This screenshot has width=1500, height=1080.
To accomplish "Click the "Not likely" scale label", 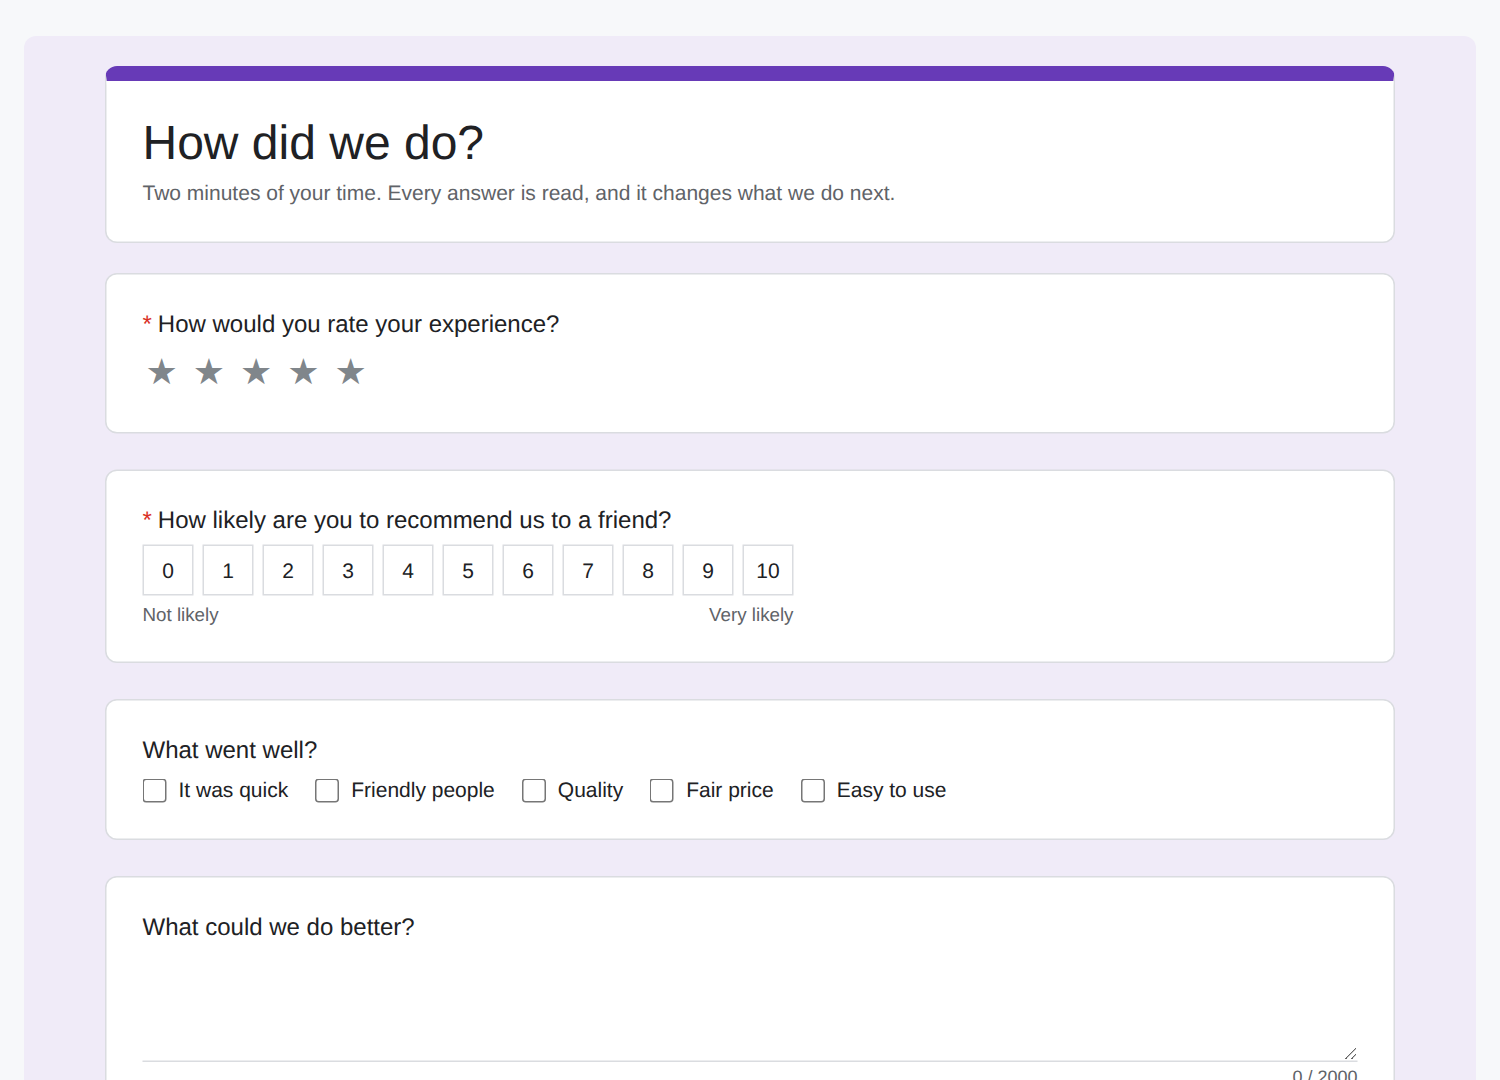I will [181, 615].
